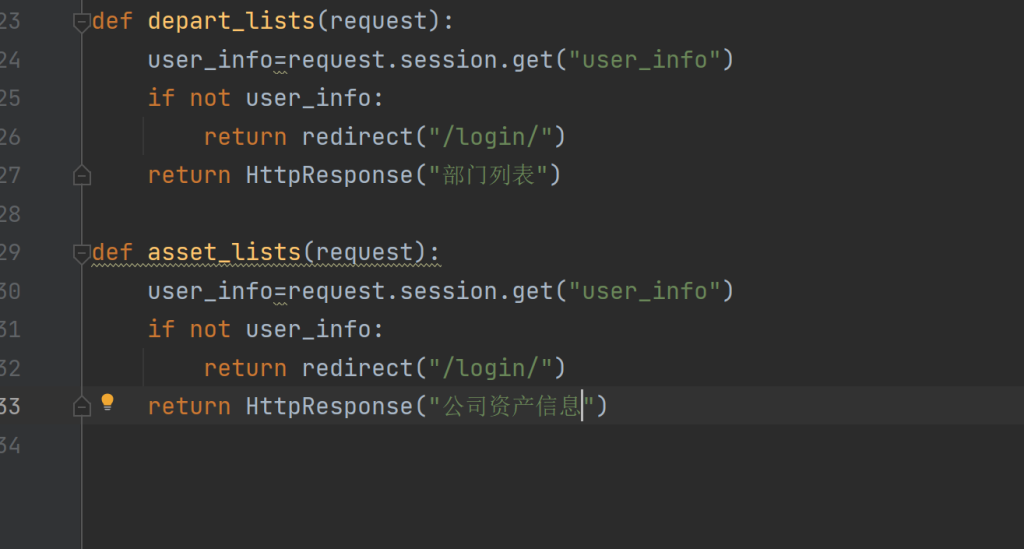Click the def keyword on line 23
Viewport: 1024px width, 549px height.
(112, 21)
